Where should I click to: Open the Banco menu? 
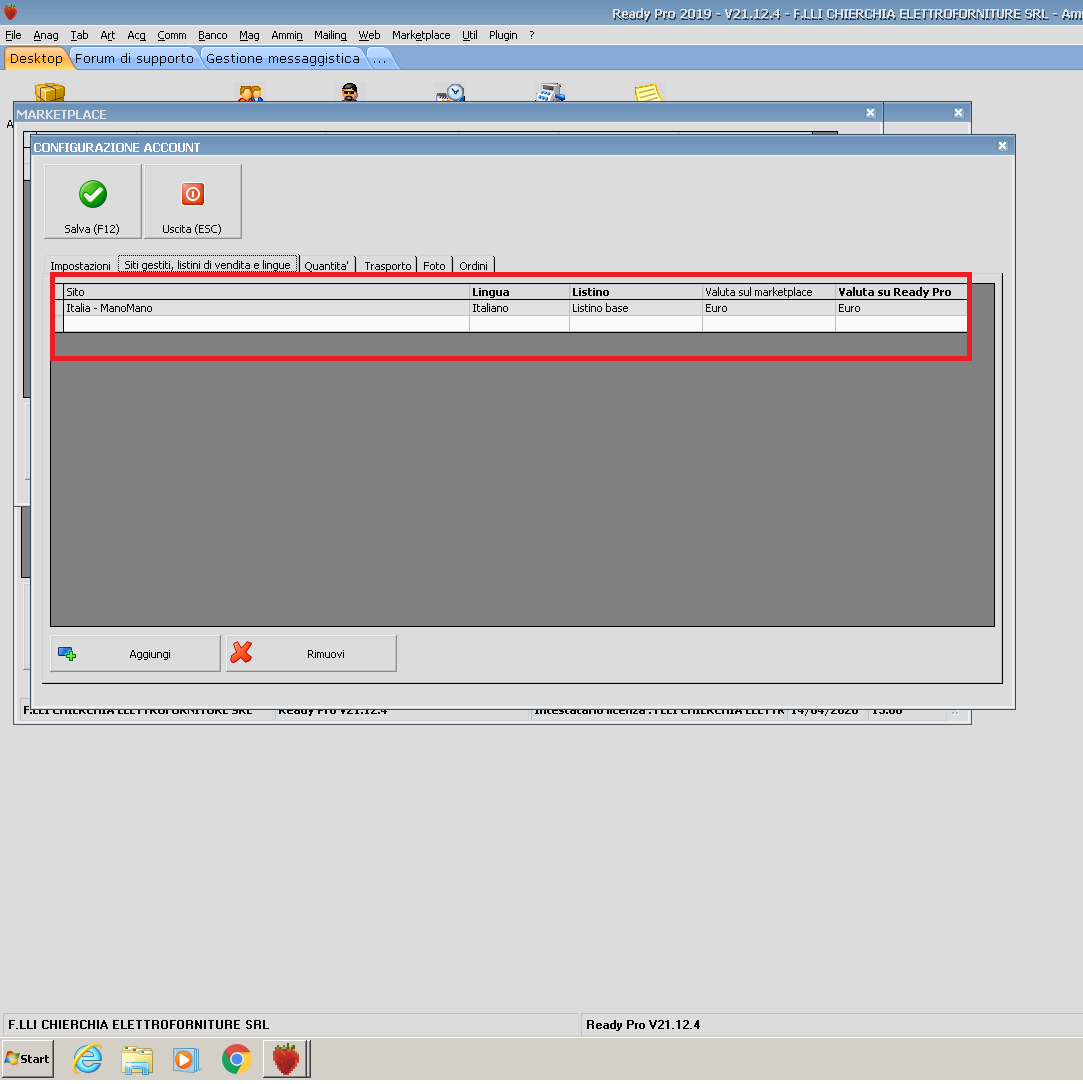tap(212, 35)
